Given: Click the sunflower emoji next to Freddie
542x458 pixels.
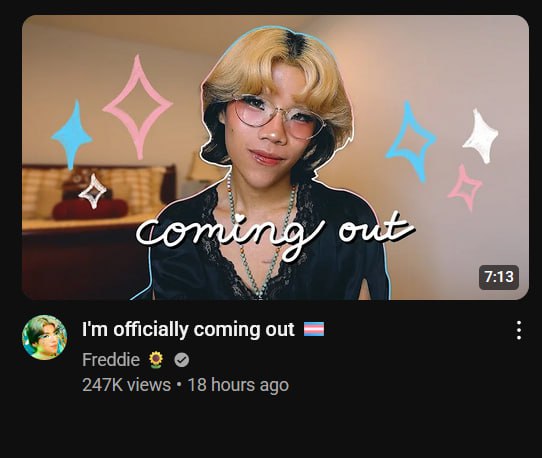Looking at the screenshot, I should pos(156,360).
